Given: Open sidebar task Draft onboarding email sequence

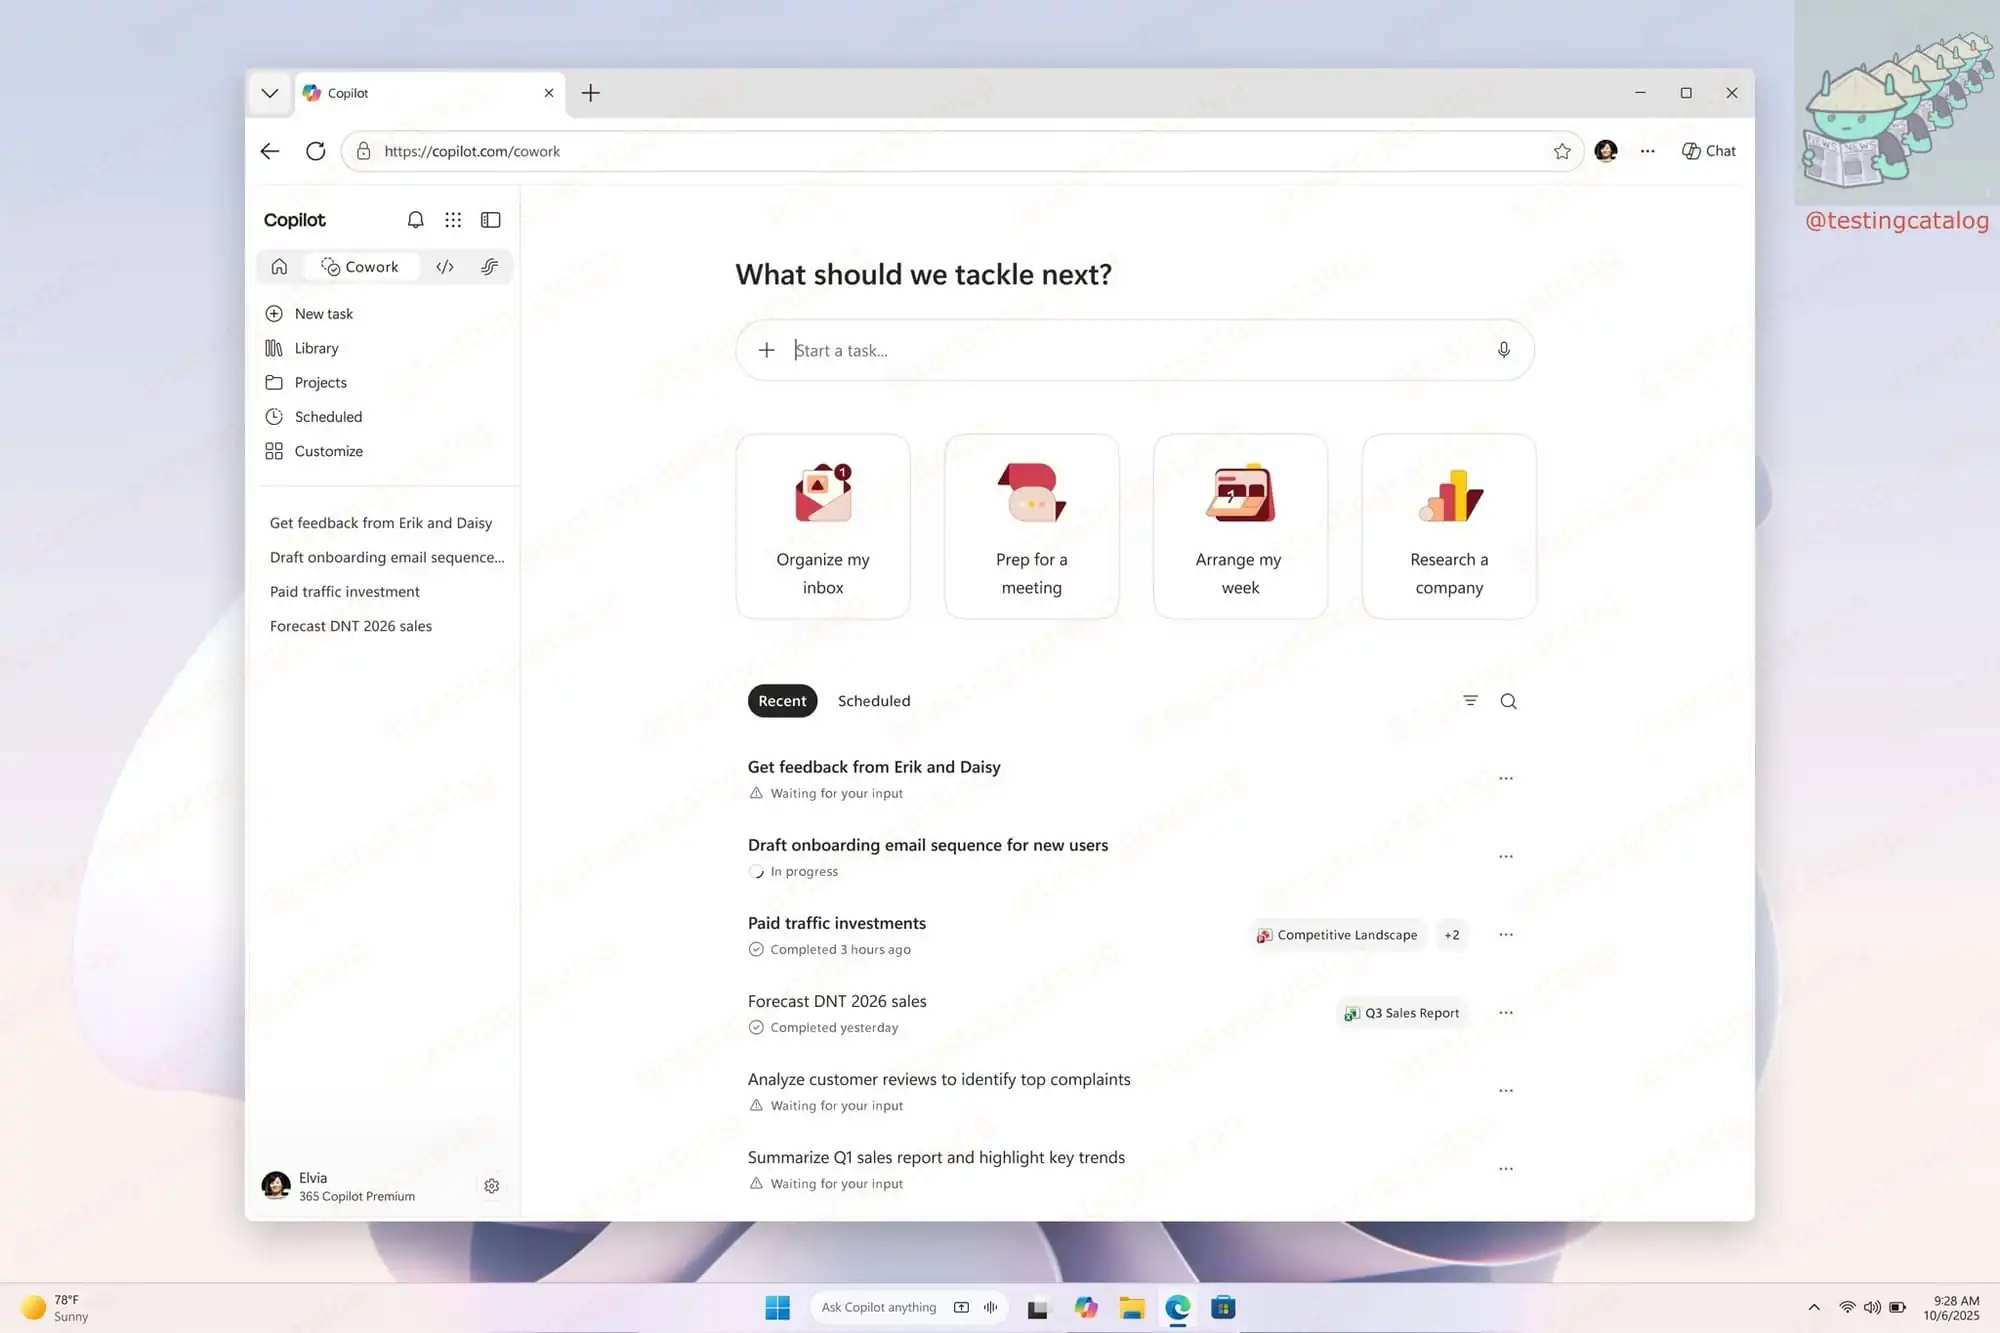Looking at the screenshot, I should pyautogui.click(x=387, y=557).
